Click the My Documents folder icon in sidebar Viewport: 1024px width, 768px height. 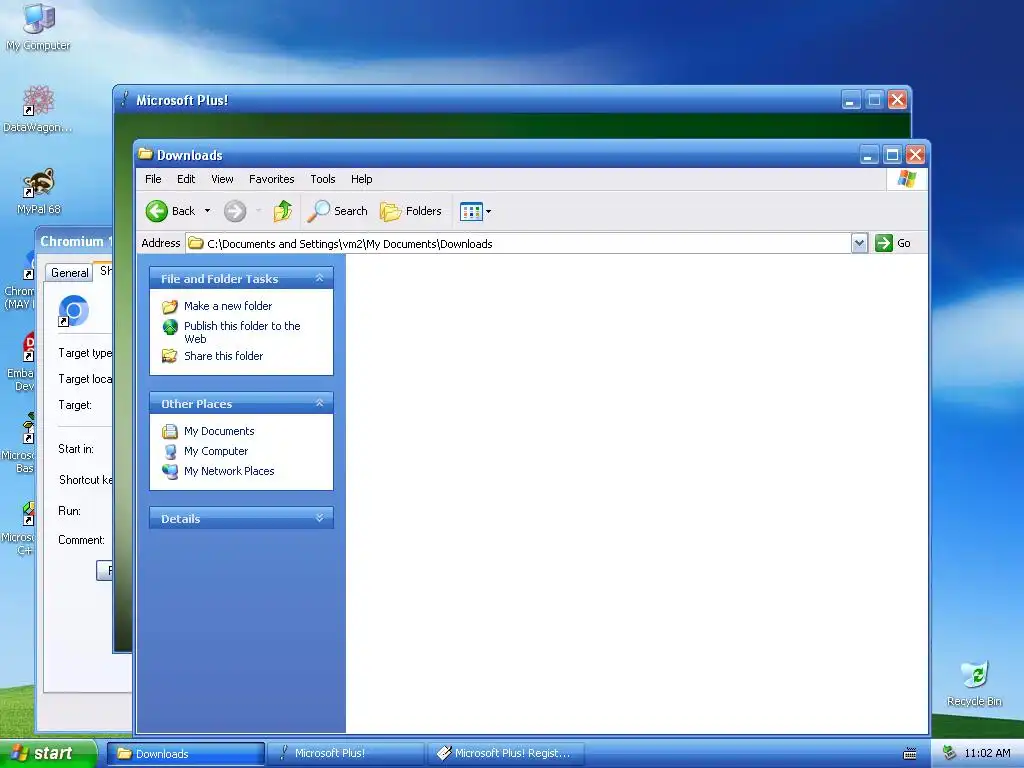click(x=170, y=431)
